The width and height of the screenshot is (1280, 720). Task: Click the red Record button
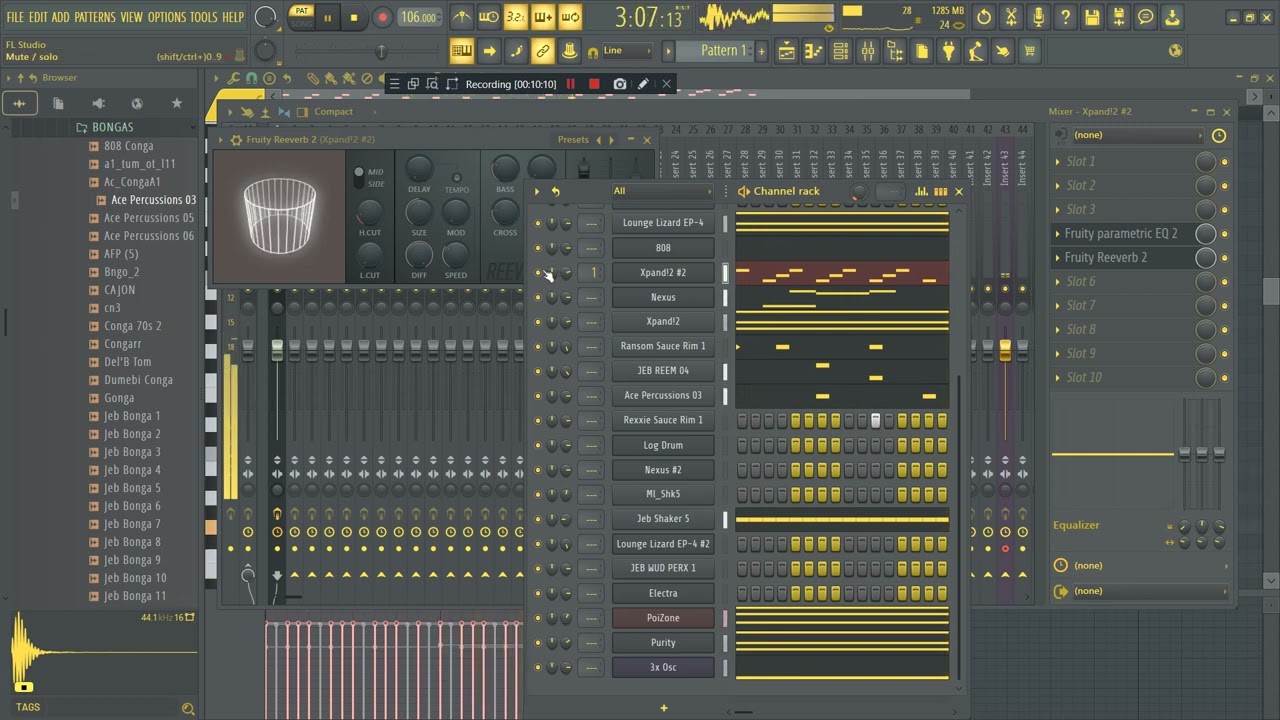(382, 17)
